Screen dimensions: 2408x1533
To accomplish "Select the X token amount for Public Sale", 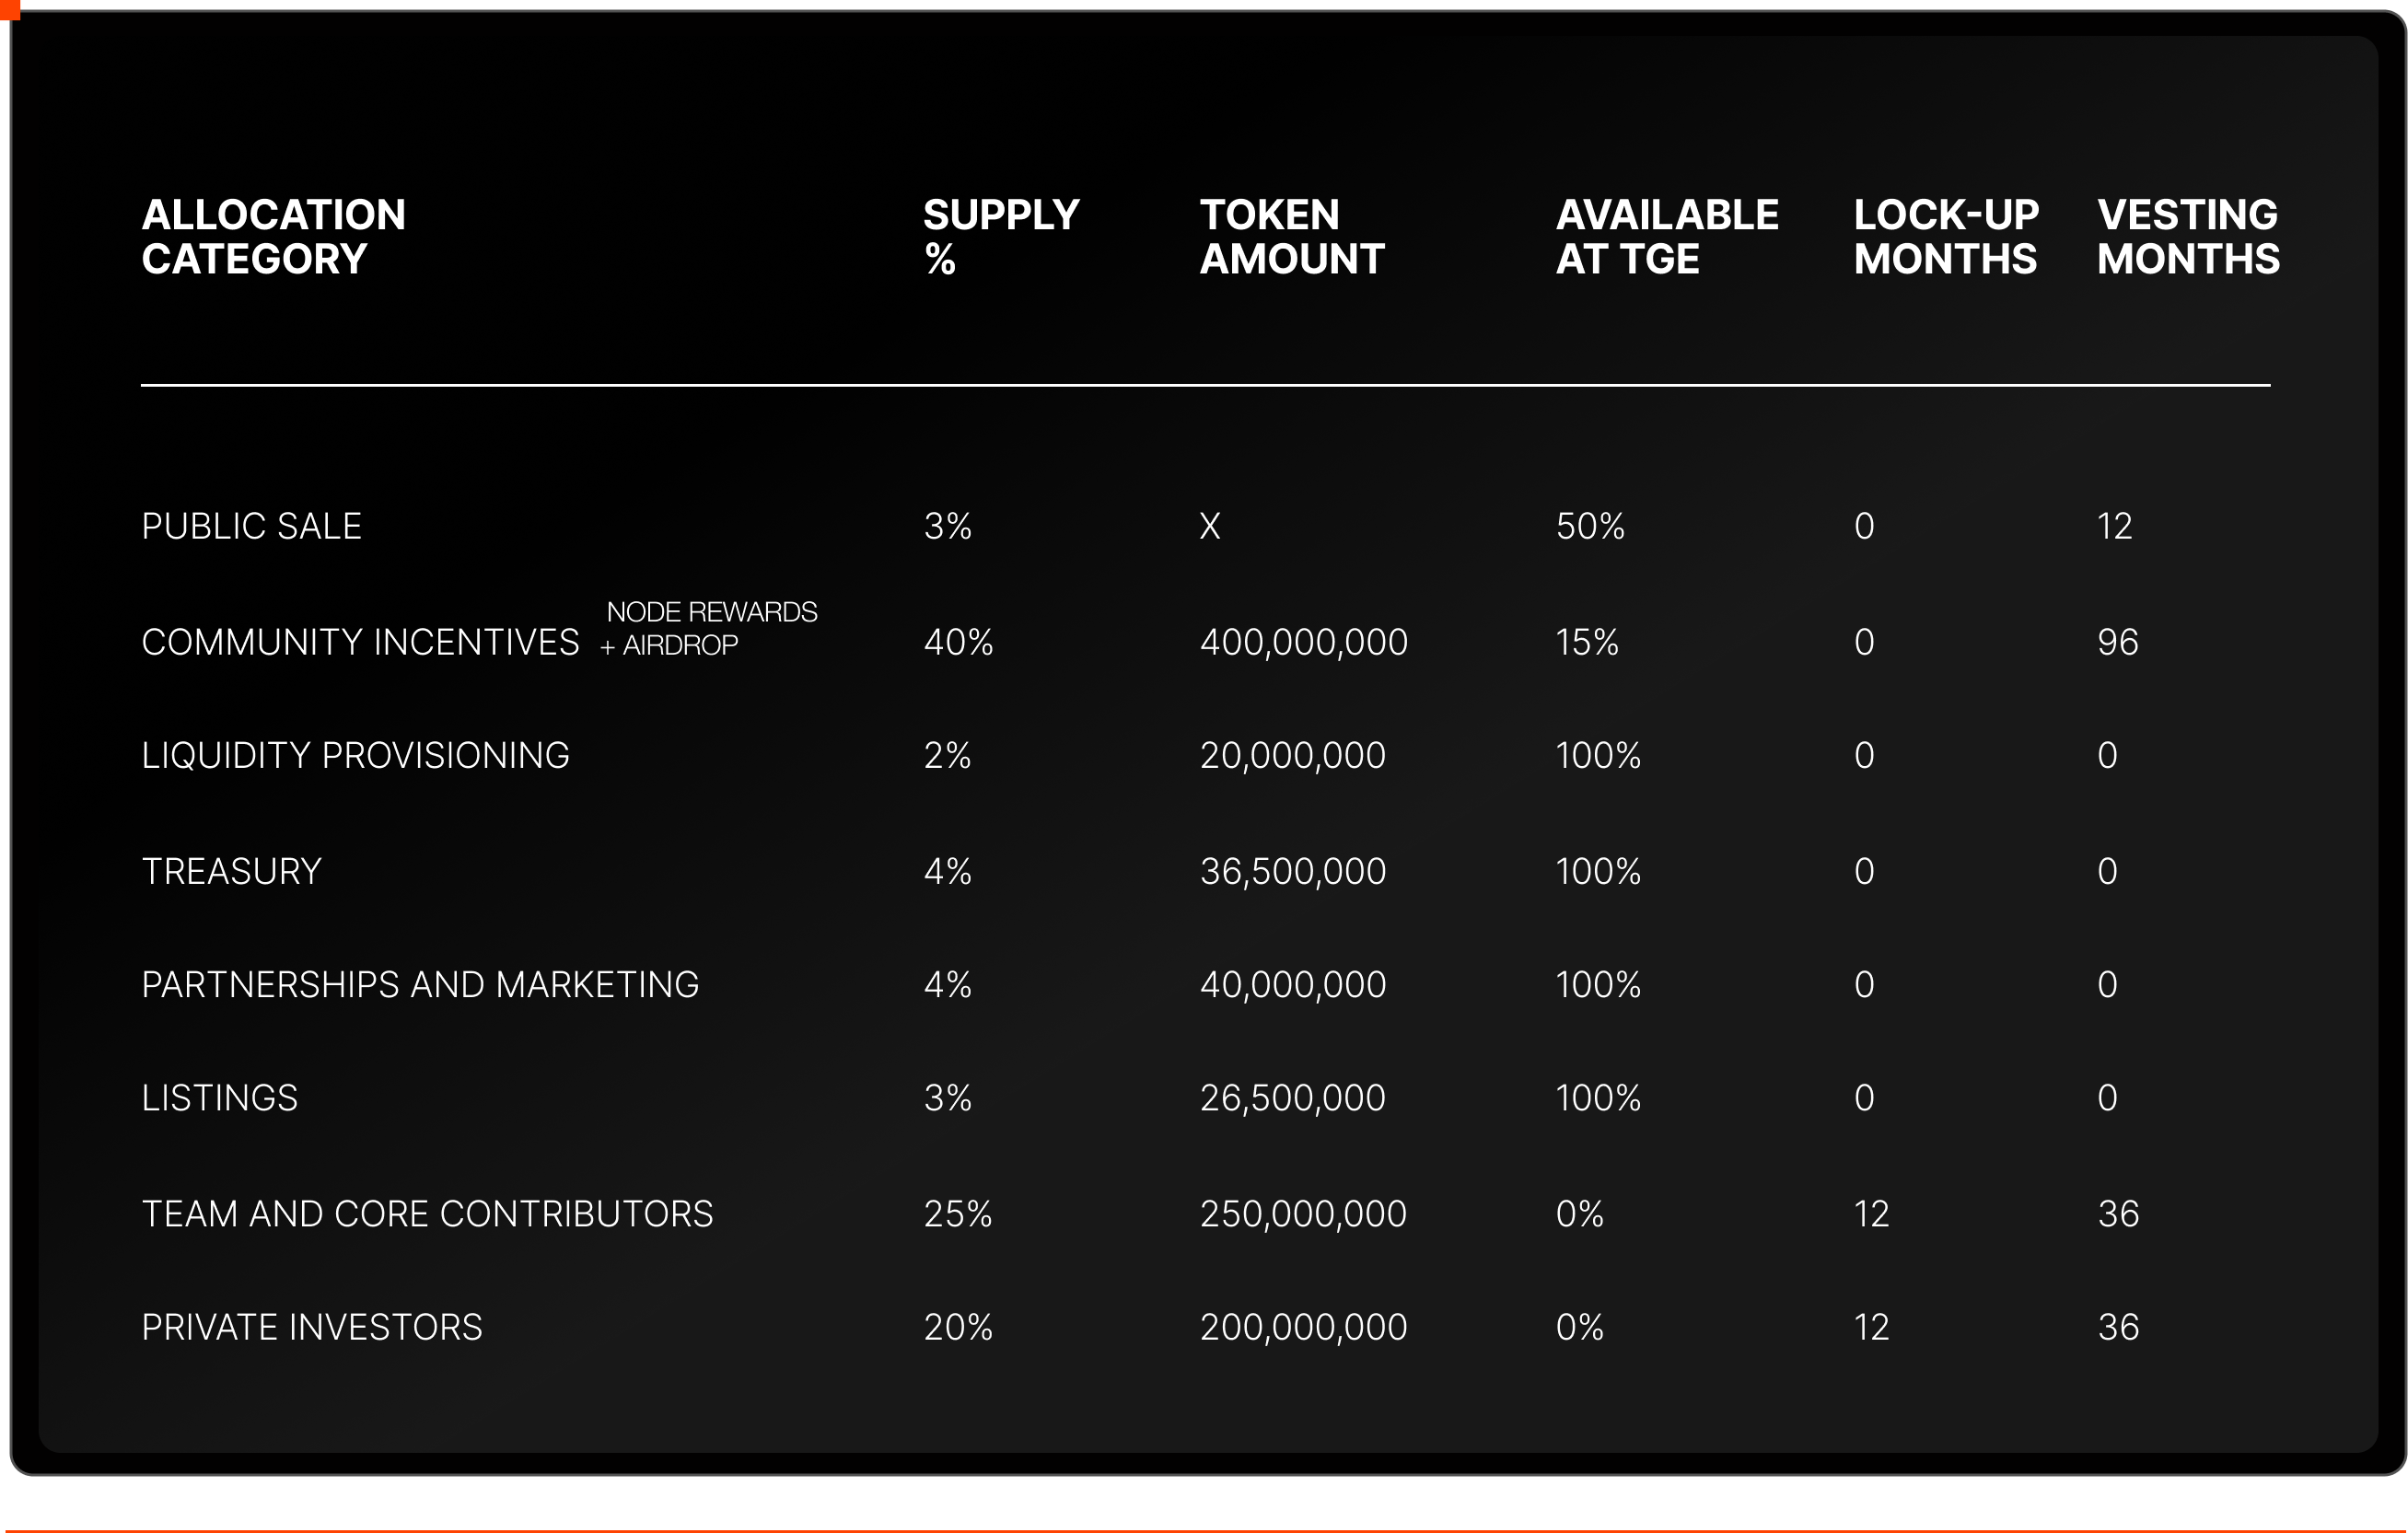I will click(x=1210, y=526).
